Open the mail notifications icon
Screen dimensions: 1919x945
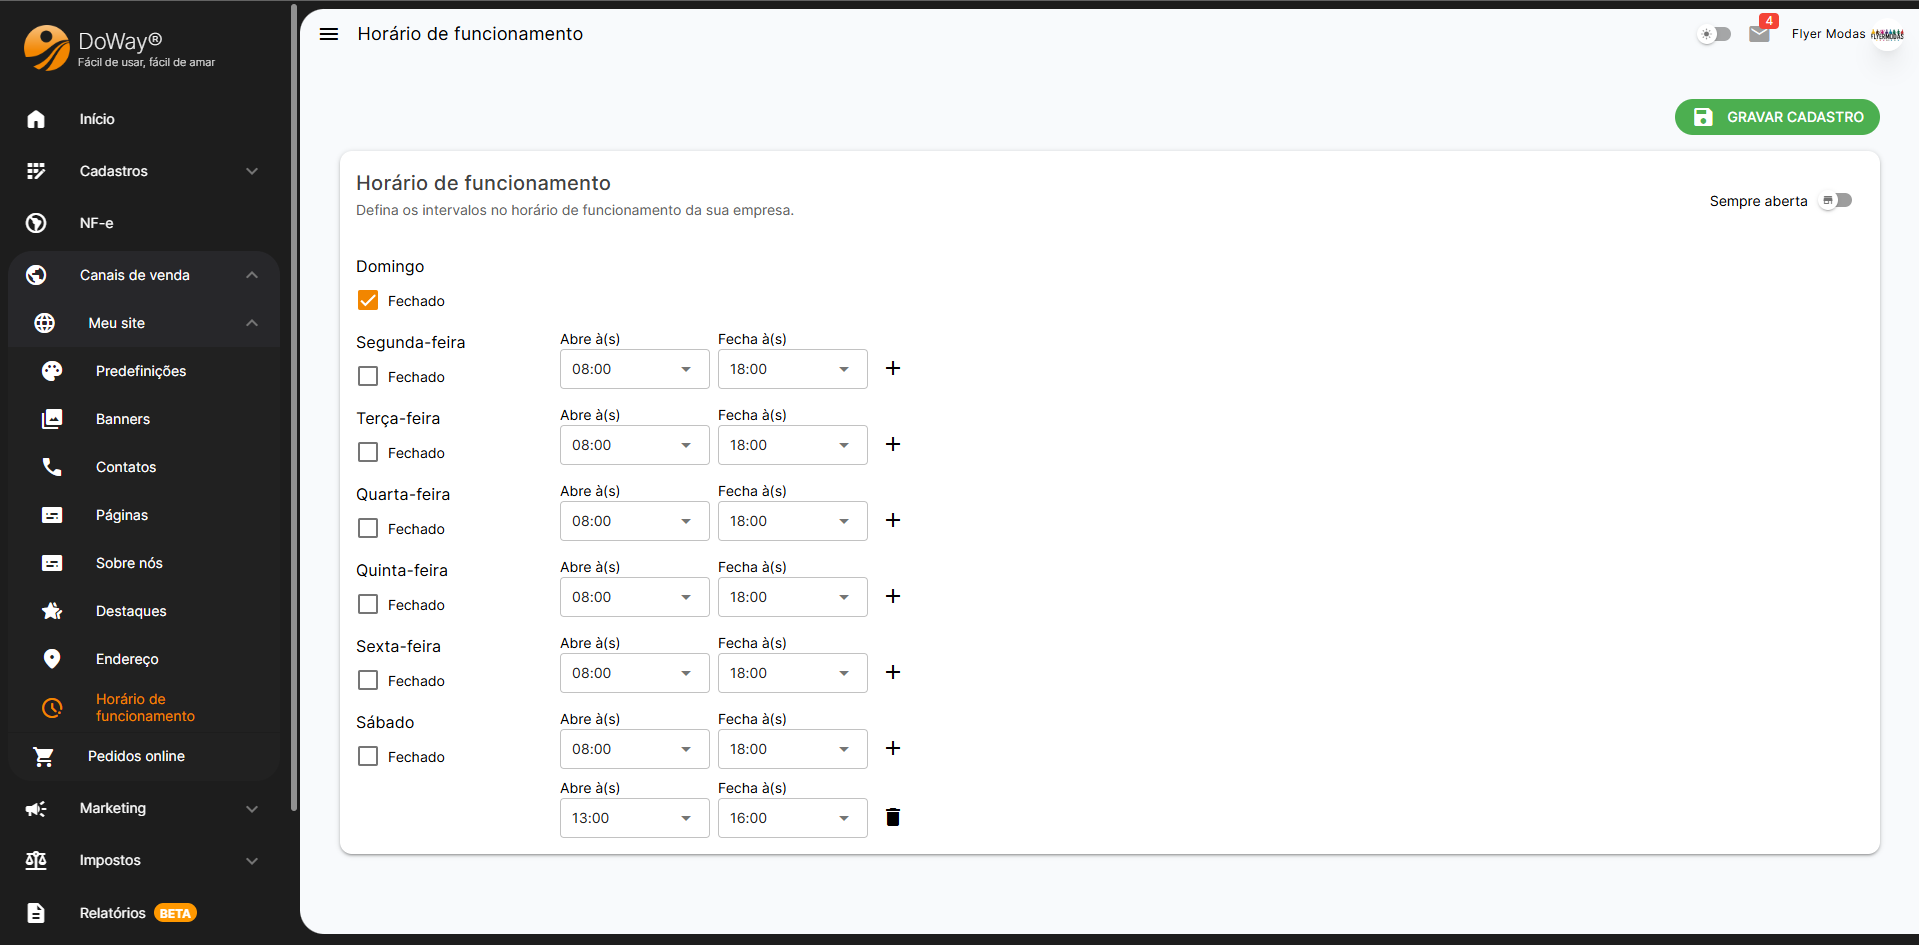click(x=1759, y=34)
